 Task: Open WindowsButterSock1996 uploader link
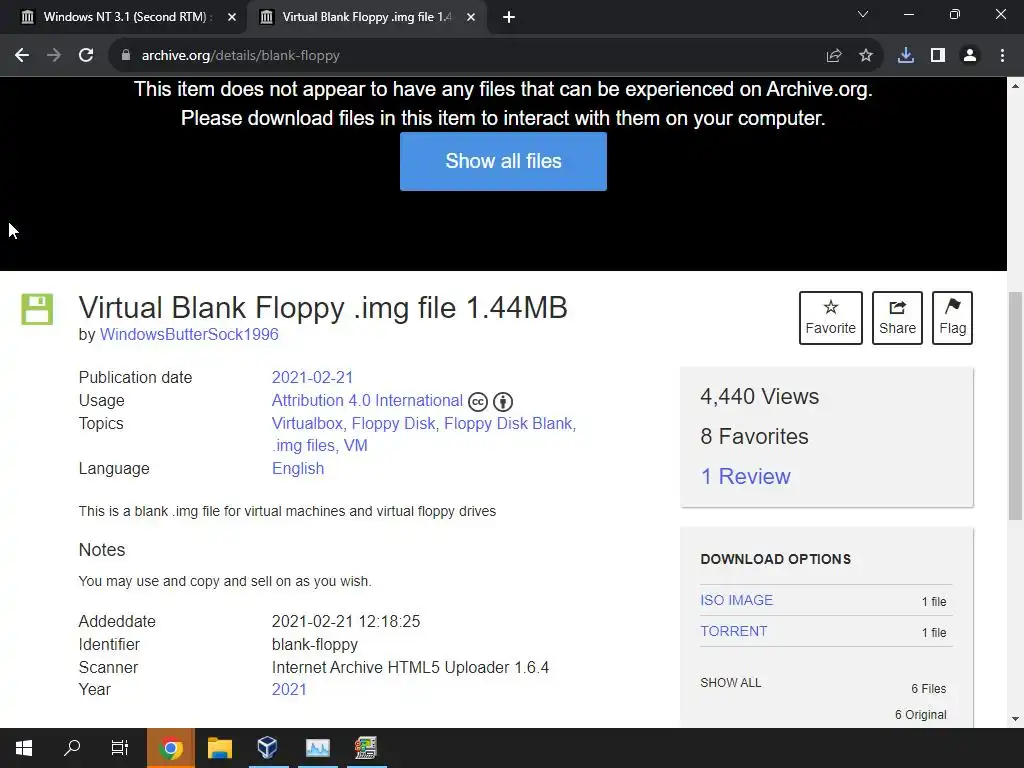point(189,334)
